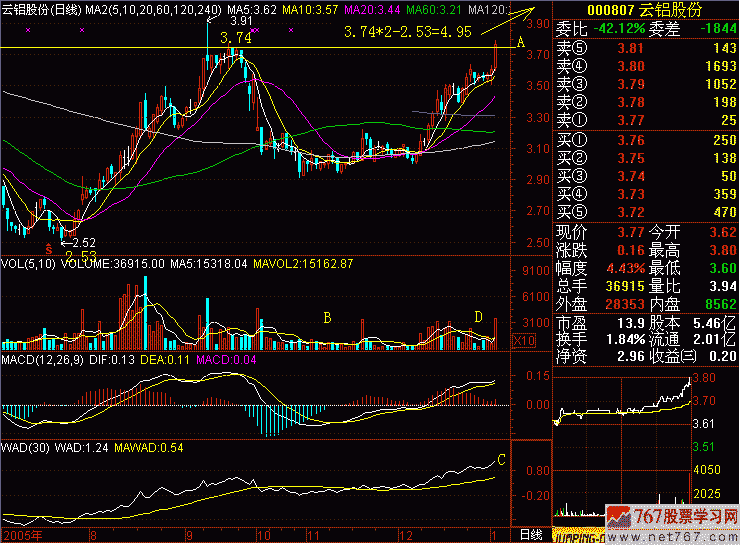Viewport: 740px width, 545px height.
Task: Click the yellow marker C in the WAD panel
Action: pyautogui.click(x=501, y=461)
